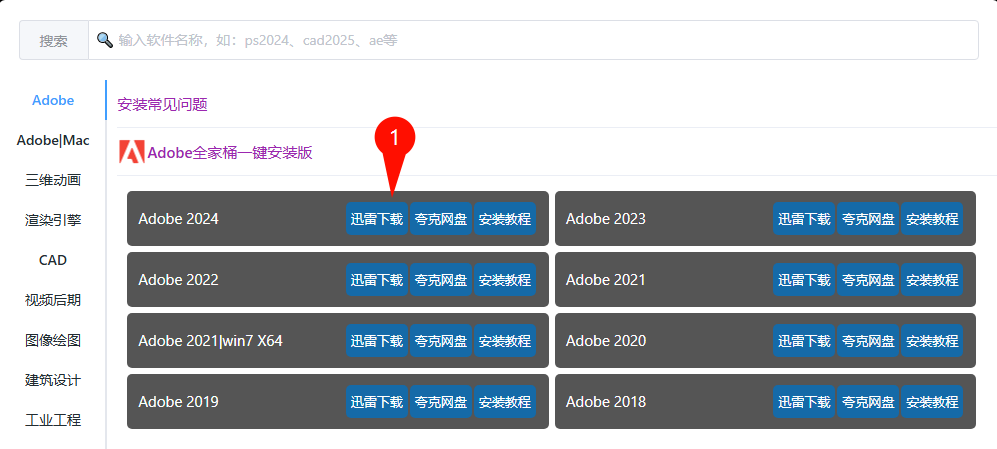Click 迅雷下载 for Adobe 2019

[377, 402]
